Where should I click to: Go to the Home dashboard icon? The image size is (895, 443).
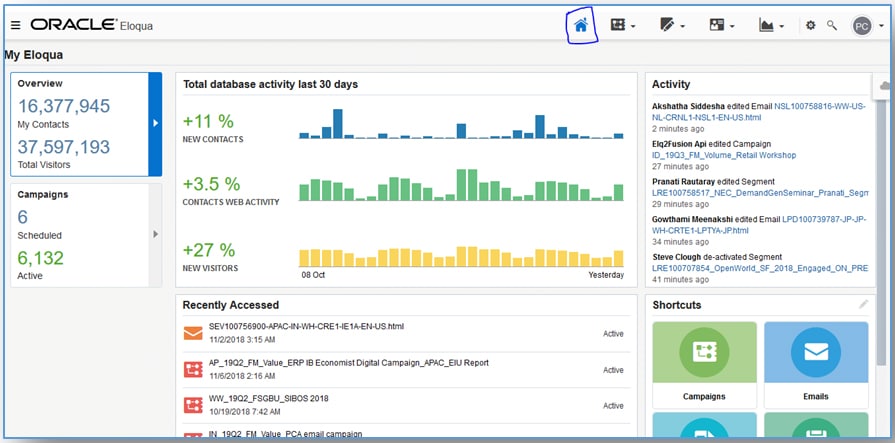pyautogui.click(x=581, y=26)
